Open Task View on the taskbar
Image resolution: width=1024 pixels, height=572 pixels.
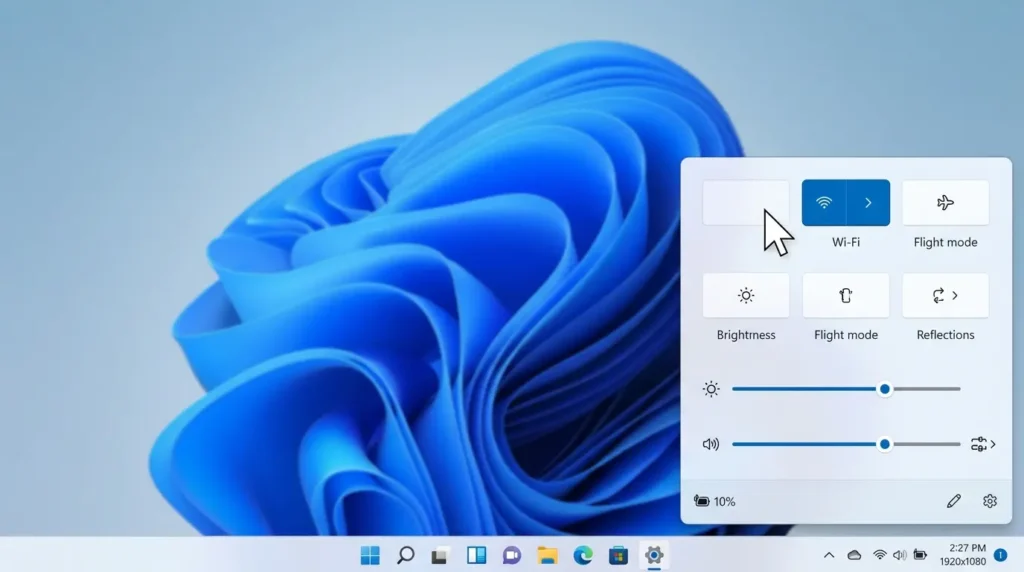tap(440, 556)
